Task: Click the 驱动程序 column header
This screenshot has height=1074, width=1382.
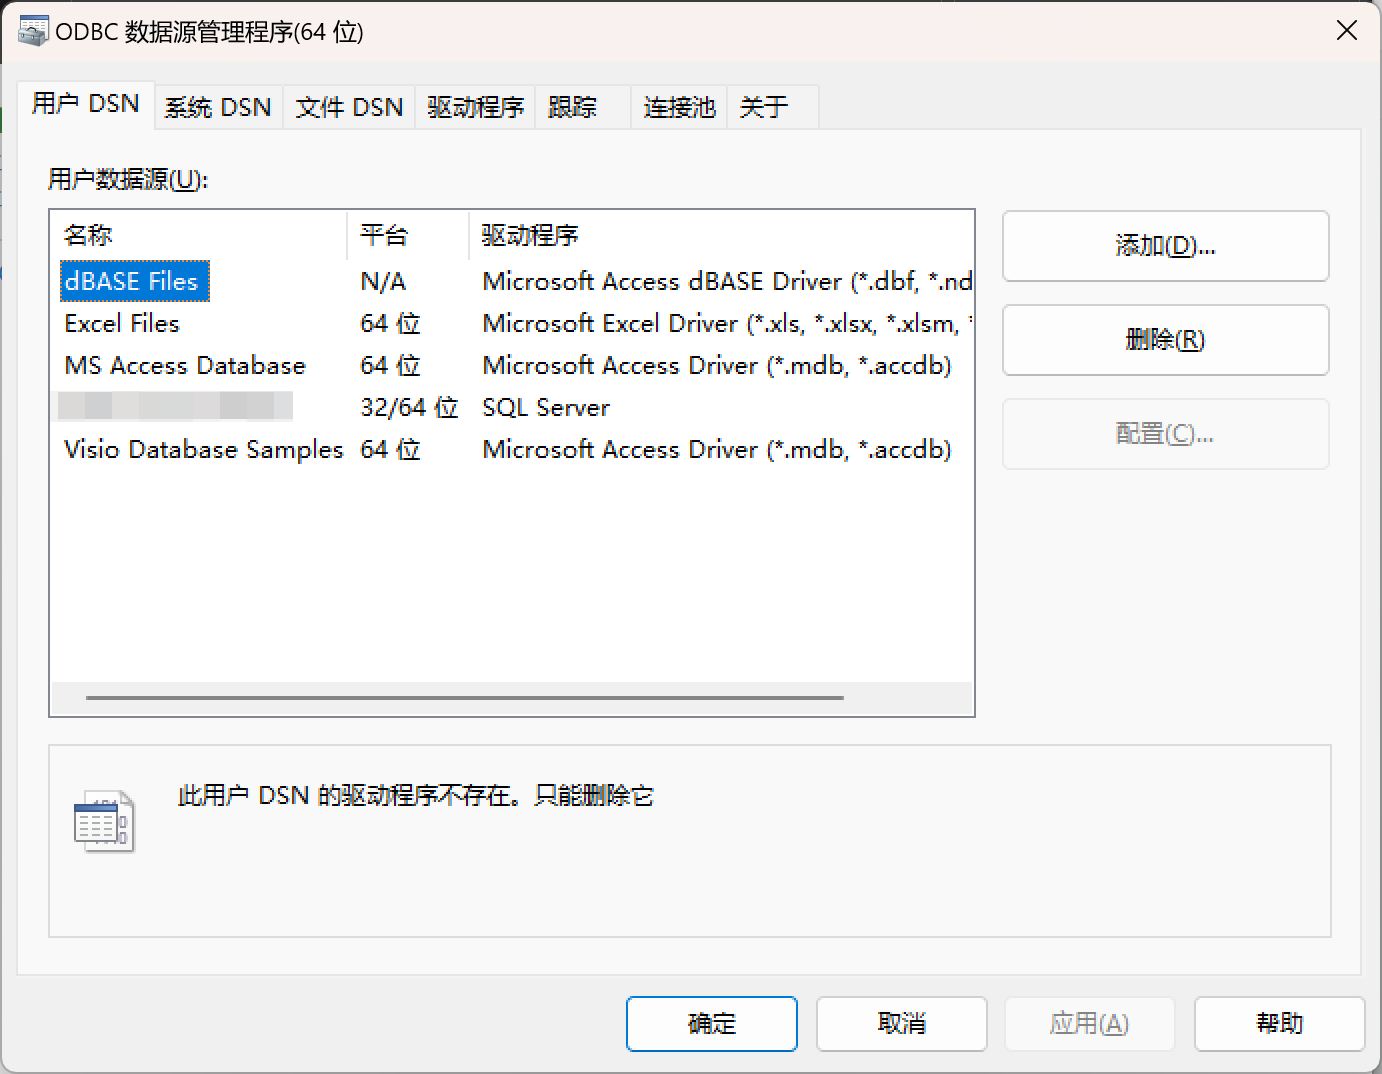Action: 721,236
